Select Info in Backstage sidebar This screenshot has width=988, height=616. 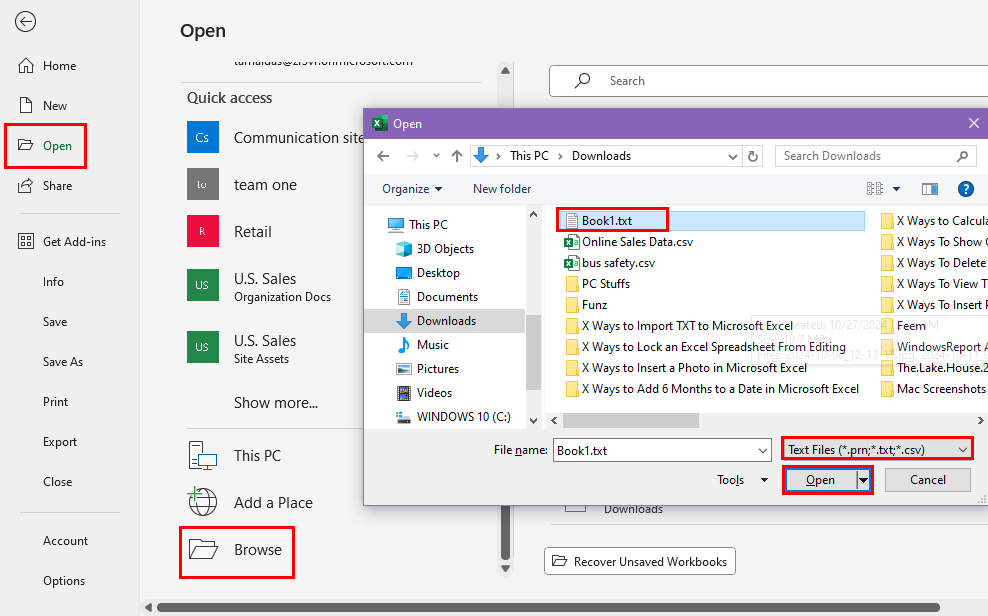click(x=54, y=282)
